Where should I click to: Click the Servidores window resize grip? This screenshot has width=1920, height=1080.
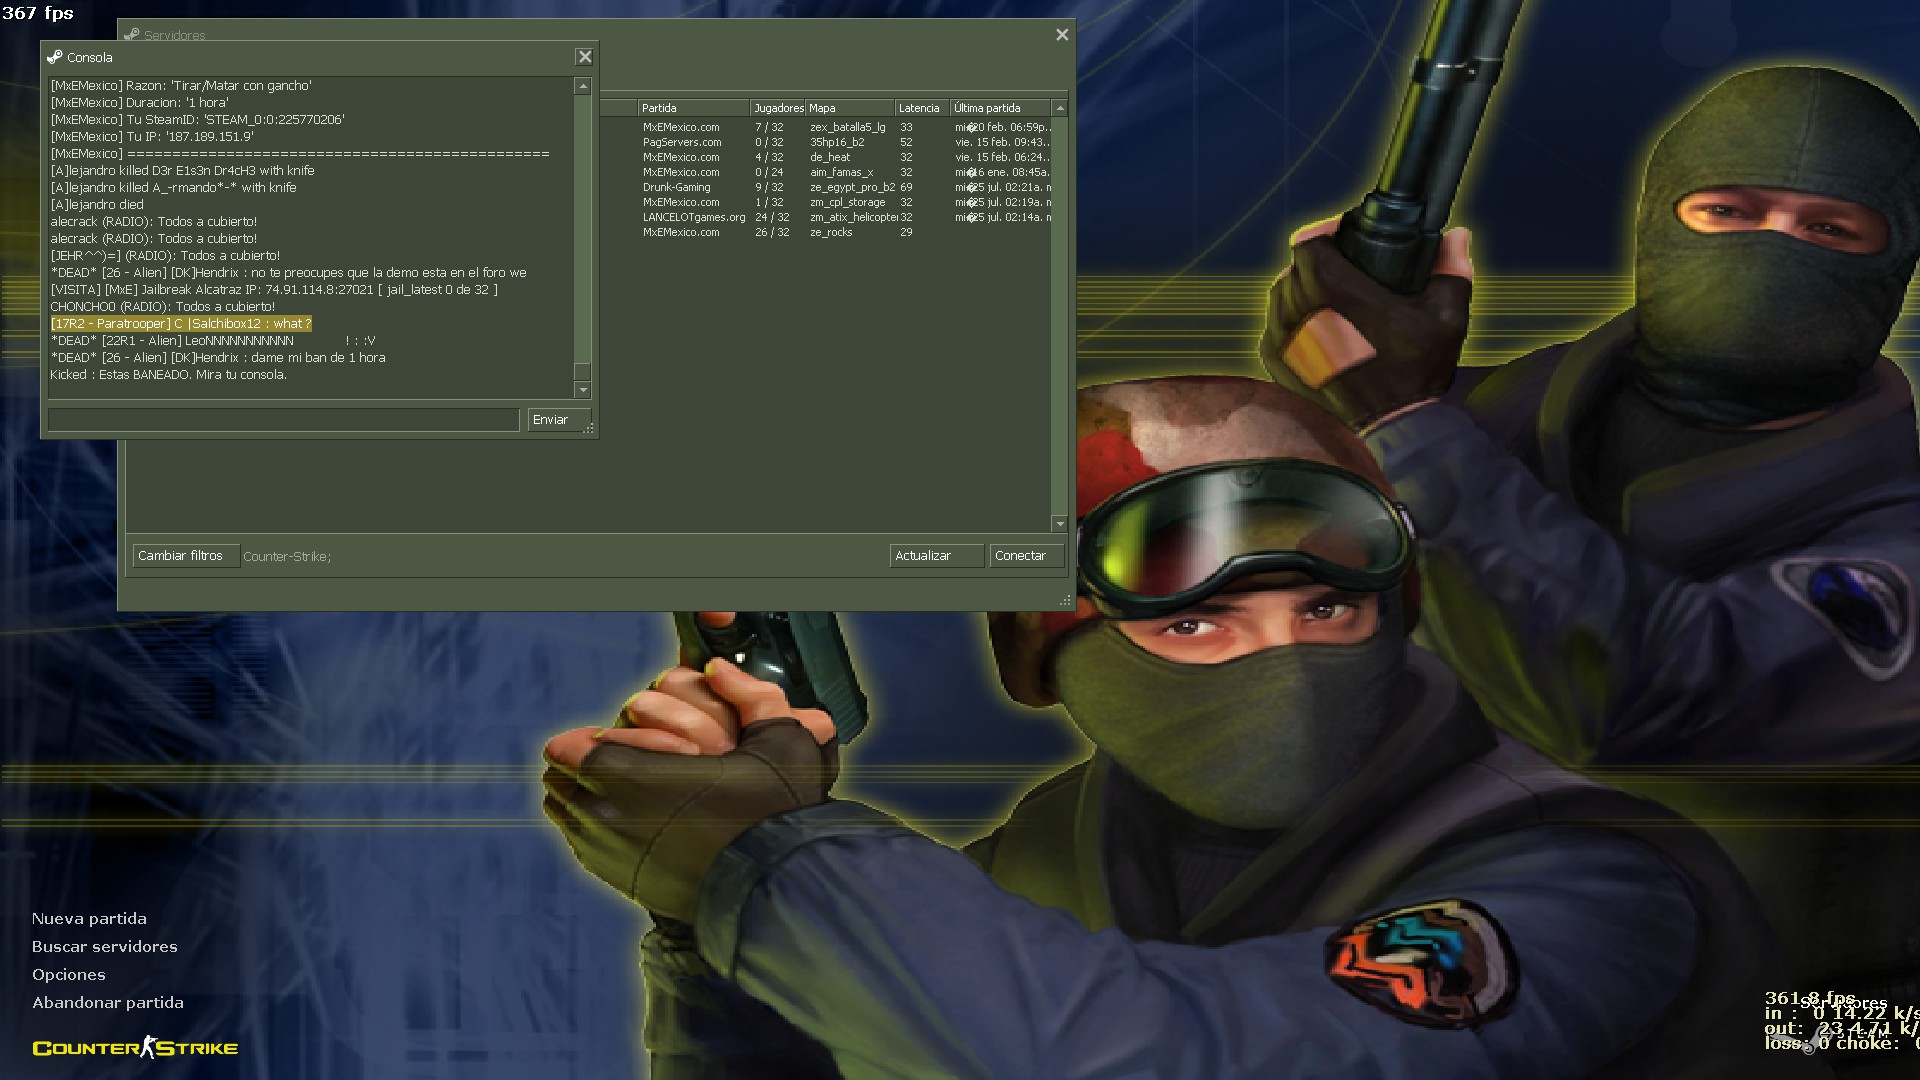(x=1066, y=601)
